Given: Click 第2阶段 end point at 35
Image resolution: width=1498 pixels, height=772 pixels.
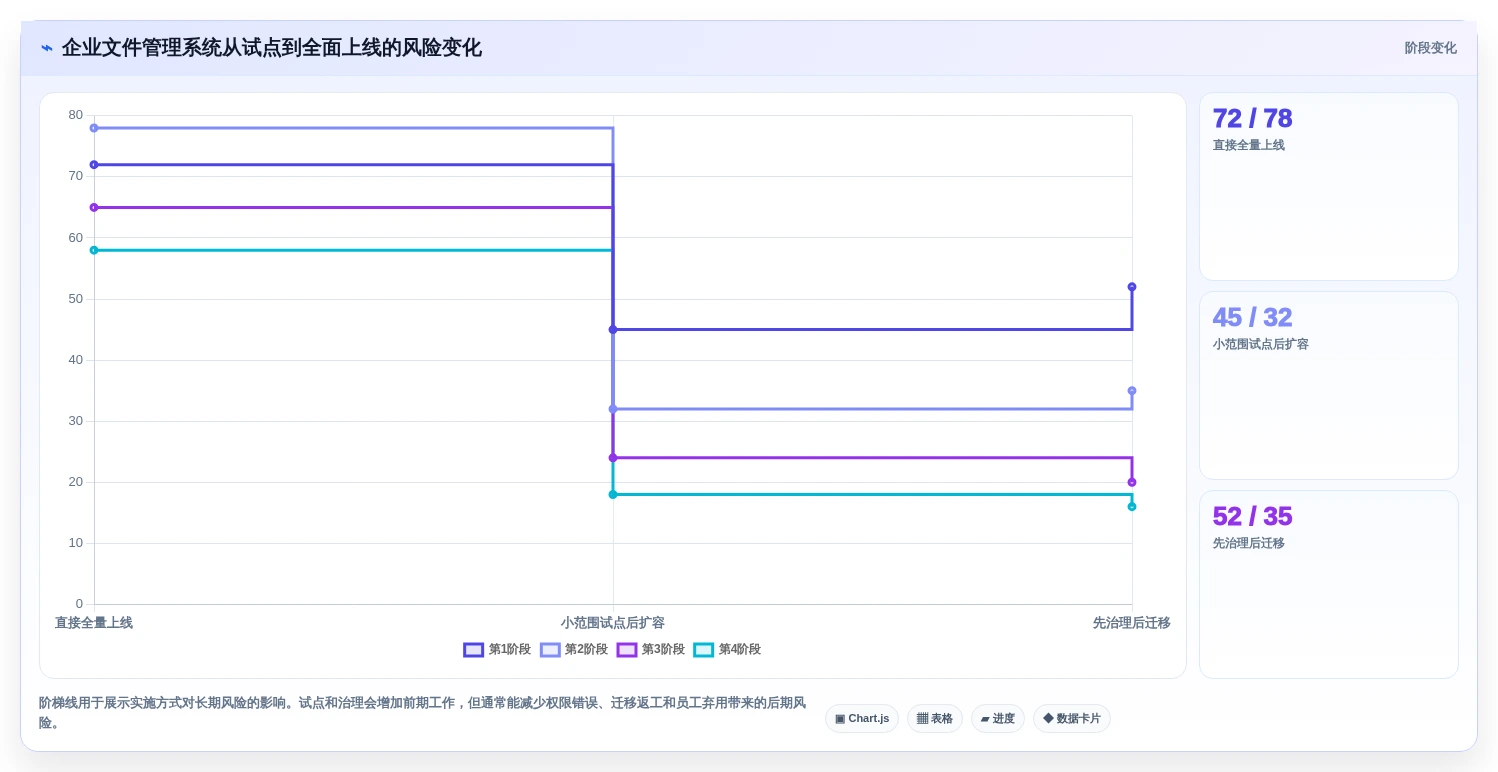Looking at the screenshot, I should (1132, 391).
